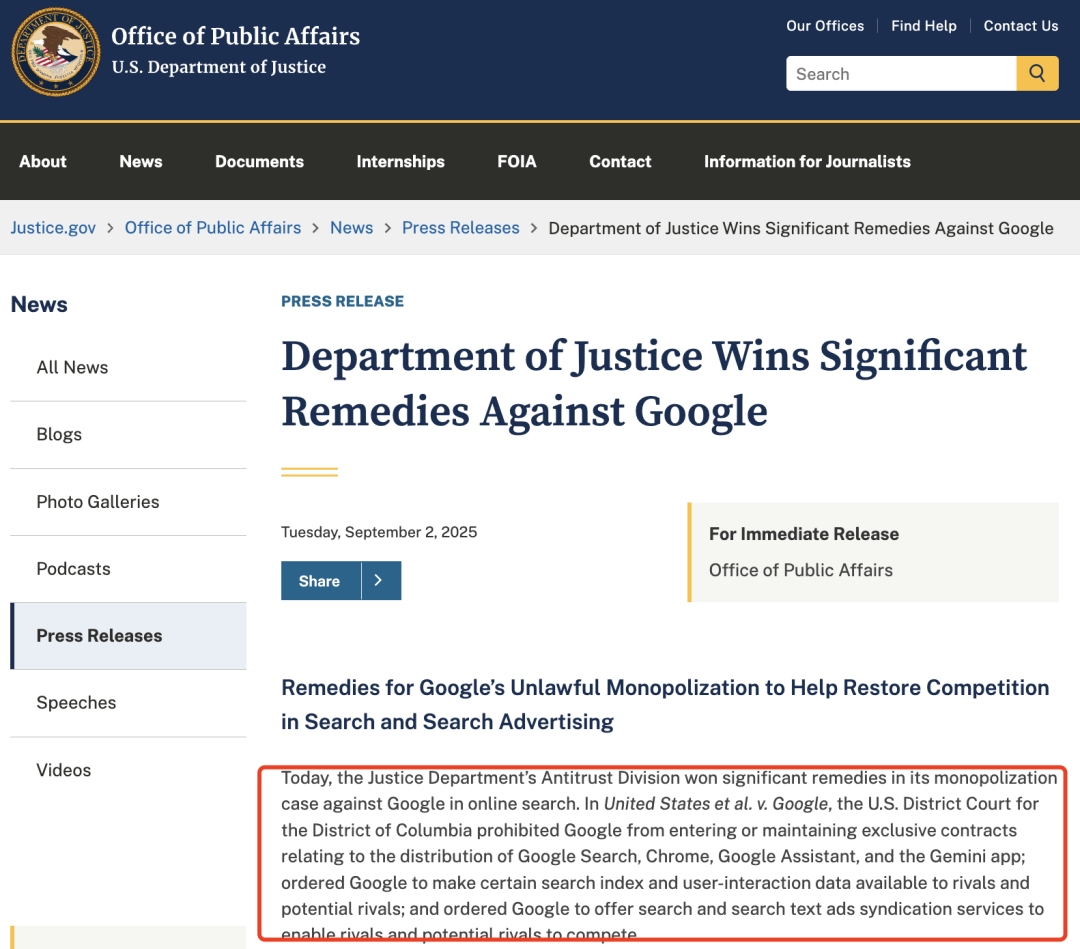The height and width of the screenshot is (949, 1080).
Task: Go to Internships in navigation bar
Action: (400, 161)
